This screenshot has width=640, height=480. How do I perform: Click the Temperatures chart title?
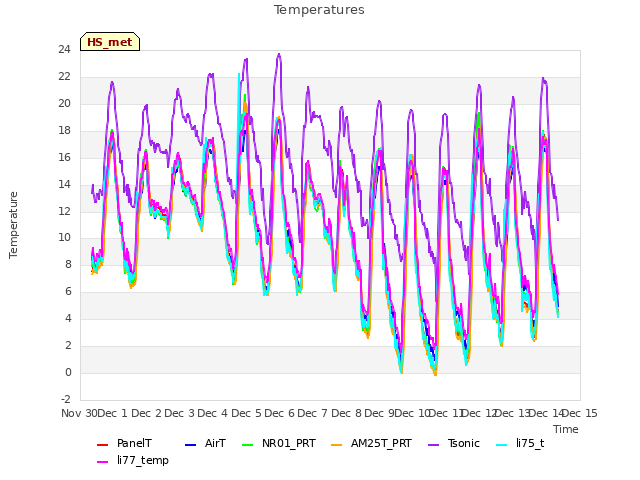tap(319, 10)
